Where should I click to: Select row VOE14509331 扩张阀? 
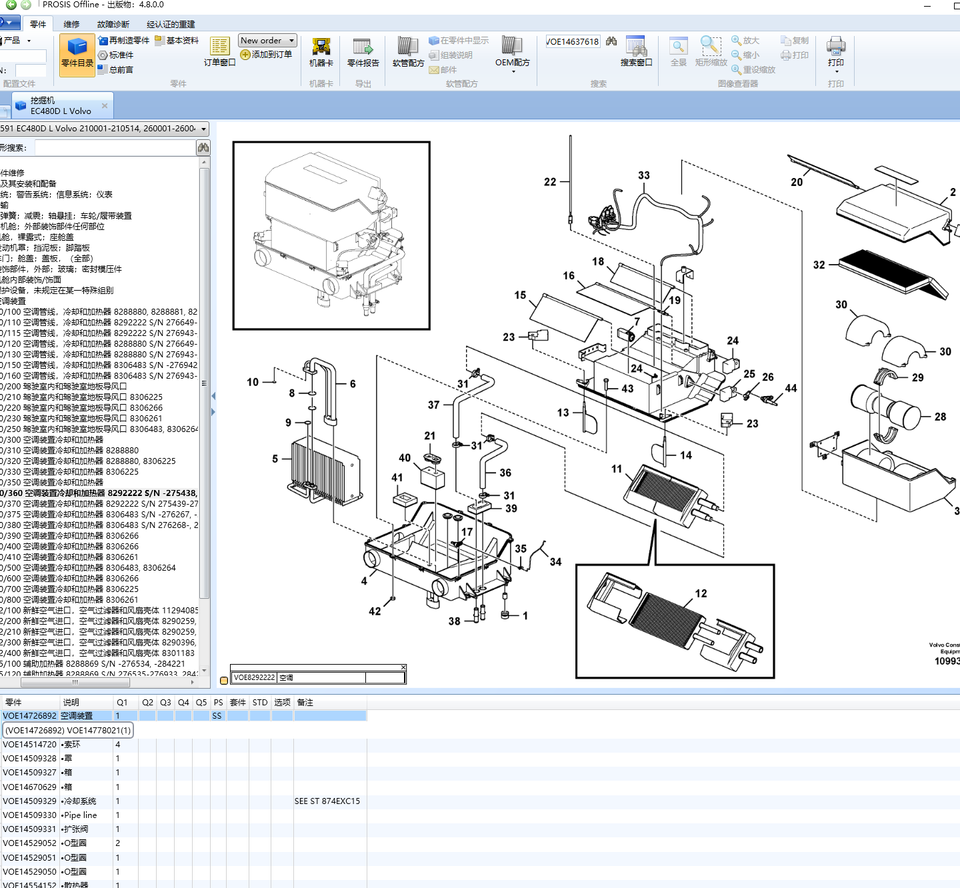[x=184, y=829]
